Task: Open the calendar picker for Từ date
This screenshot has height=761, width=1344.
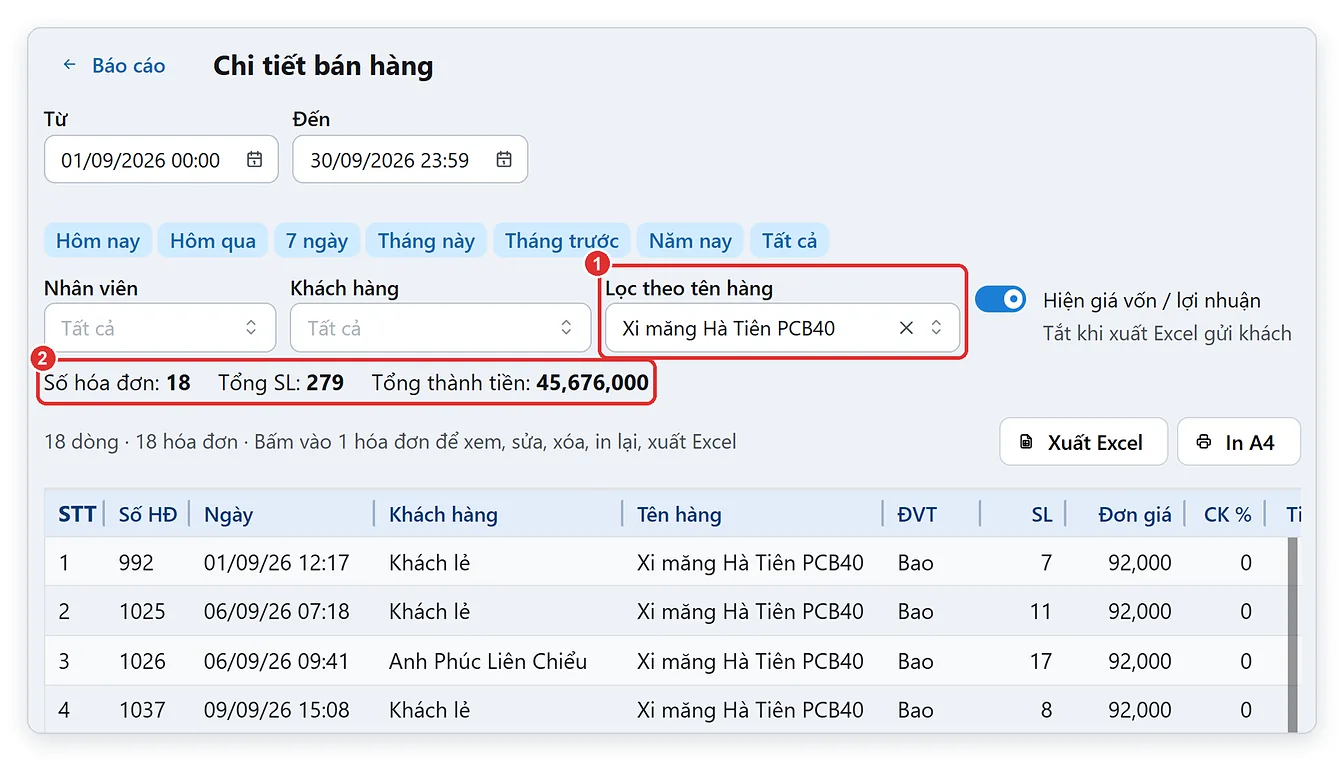Action: [254, 160]
